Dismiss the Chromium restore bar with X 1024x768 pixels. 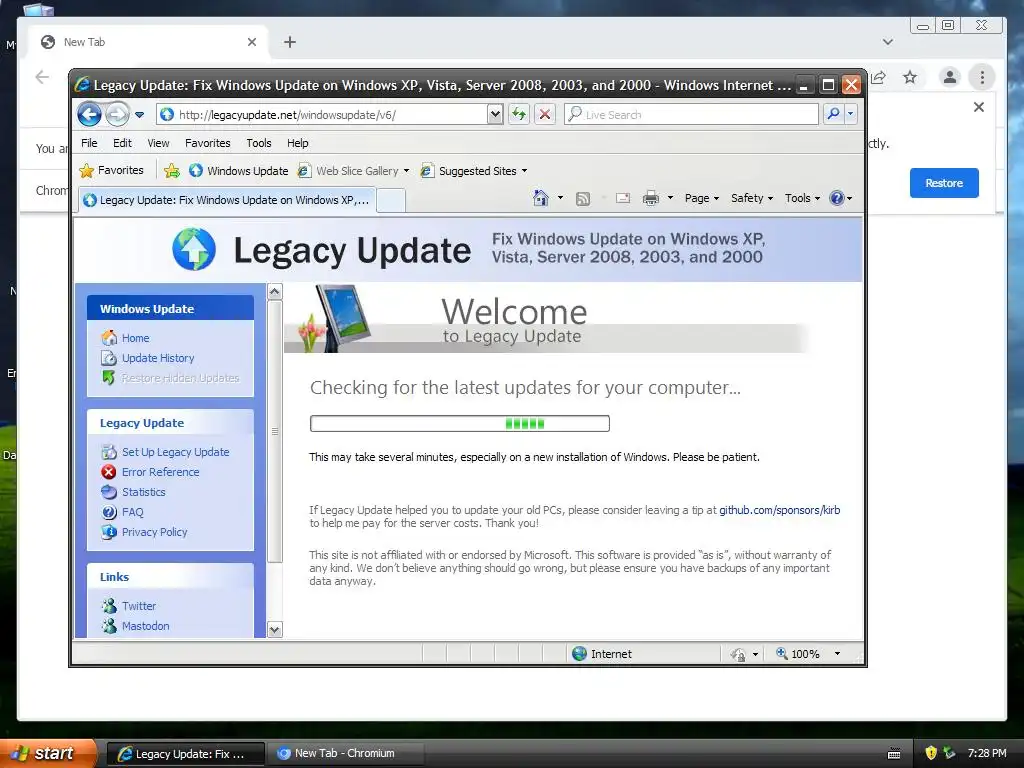click(978, 107)
